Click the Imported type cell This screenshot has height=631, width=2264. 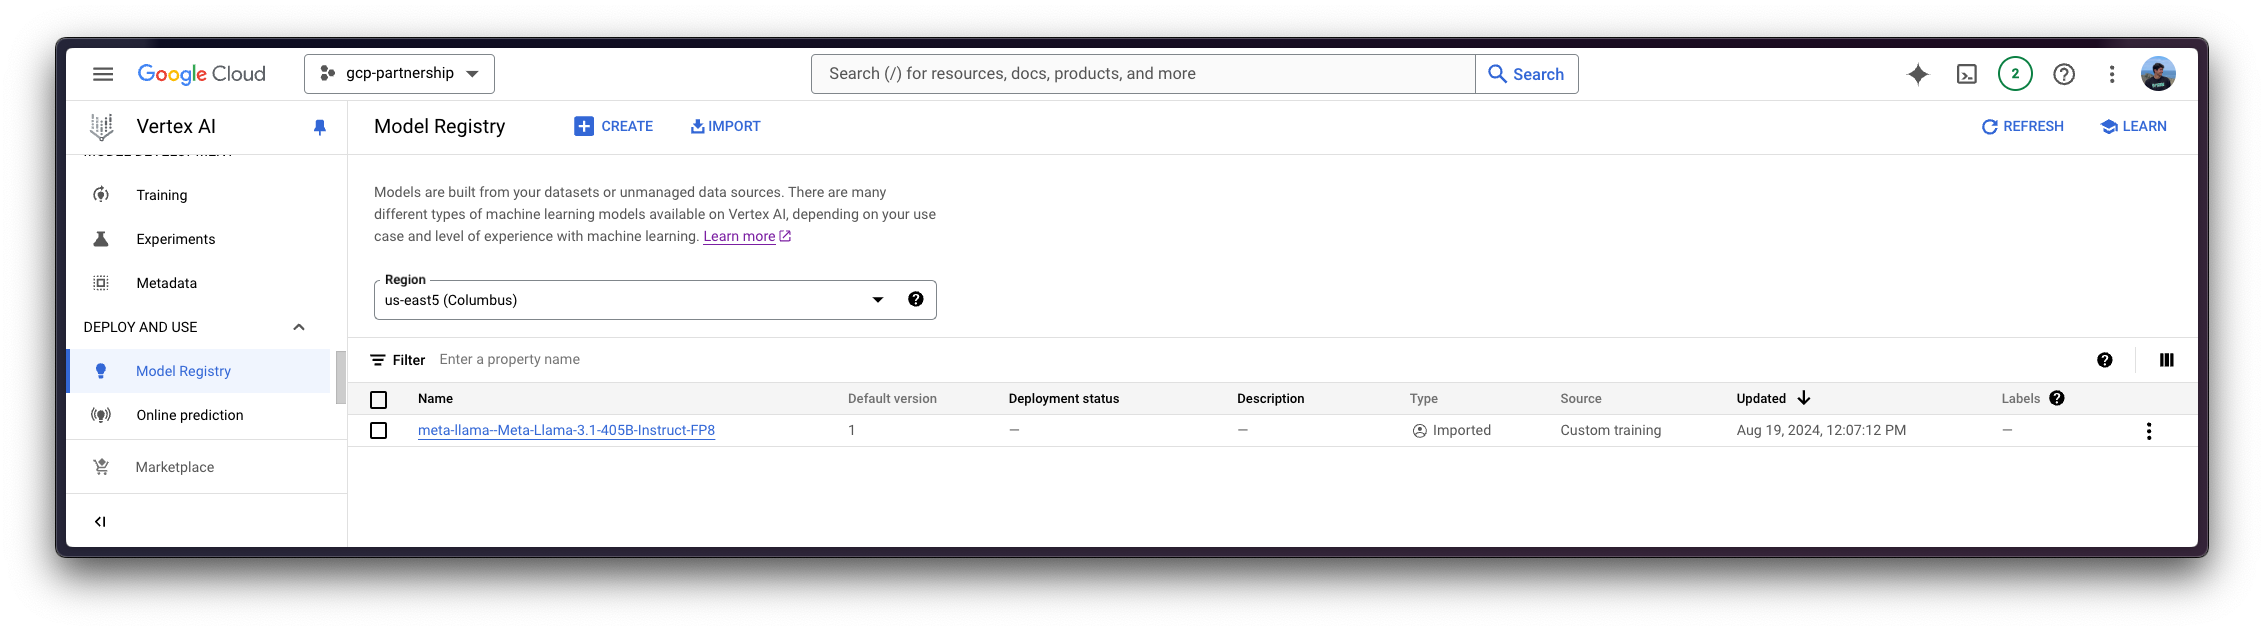[x=1452, y=431]
